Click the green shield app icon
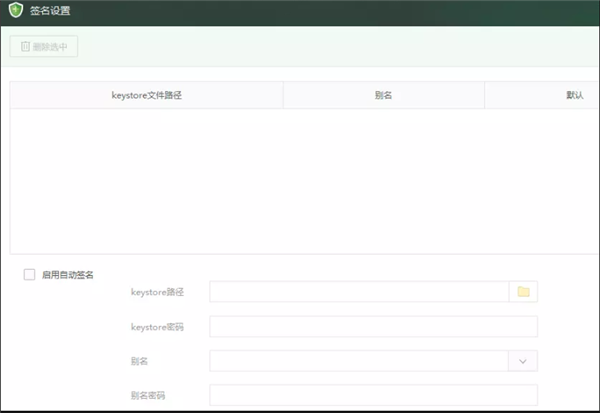Screen dimensions: 600x413 coord(15,12)
